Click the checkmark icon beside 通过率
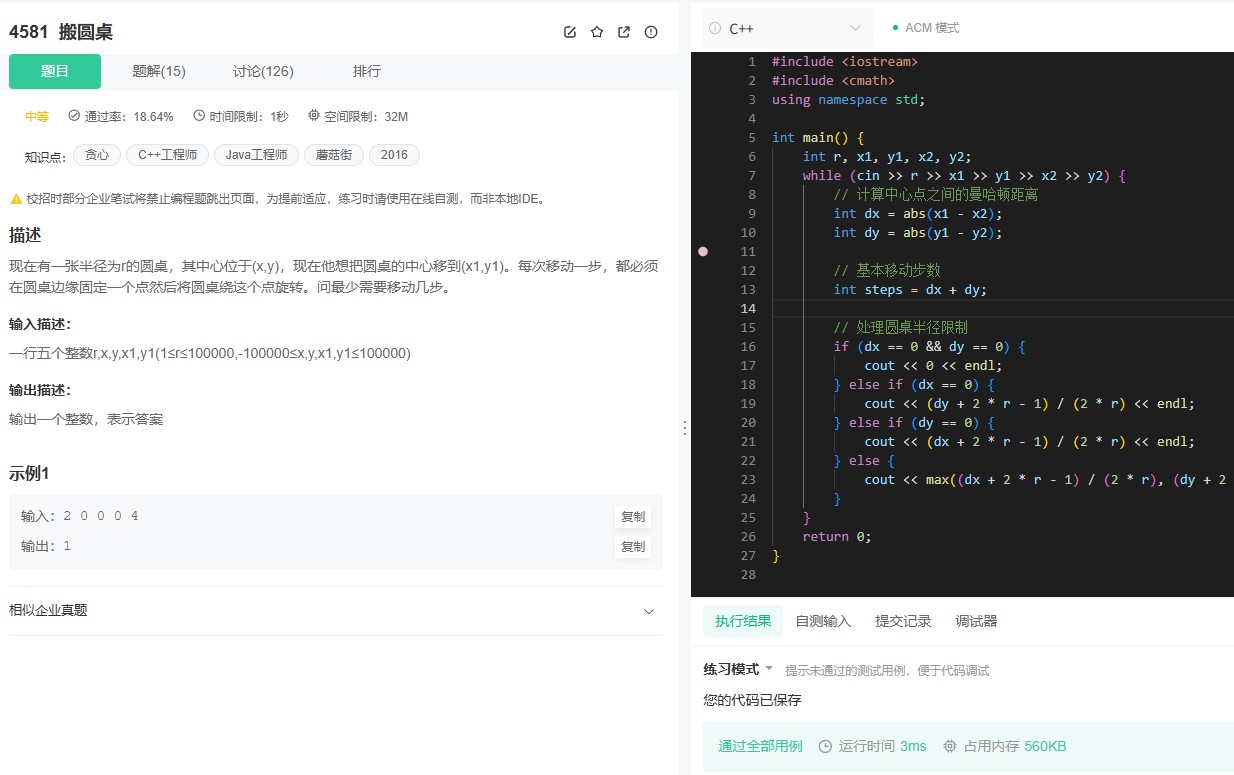Image resolution: width=1234 pixels, height=775 pixels. 73,116
